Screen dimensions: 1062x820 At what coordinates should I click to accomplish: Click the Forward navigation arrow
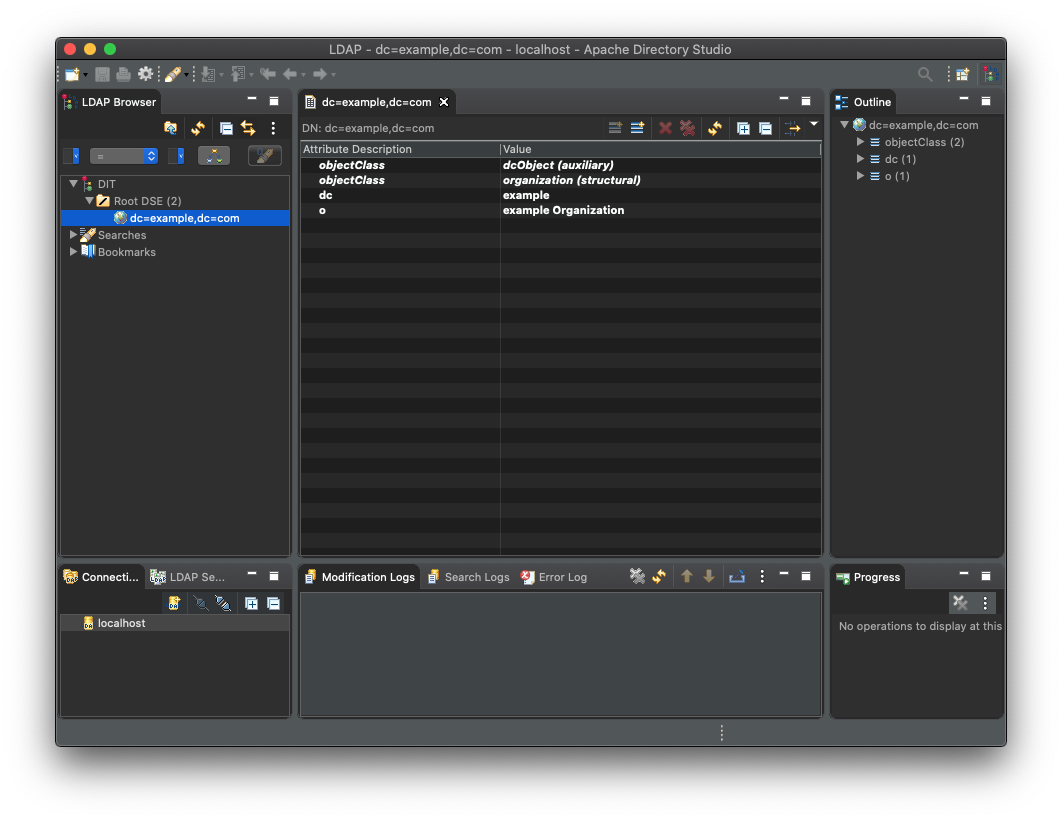(320, 74)
